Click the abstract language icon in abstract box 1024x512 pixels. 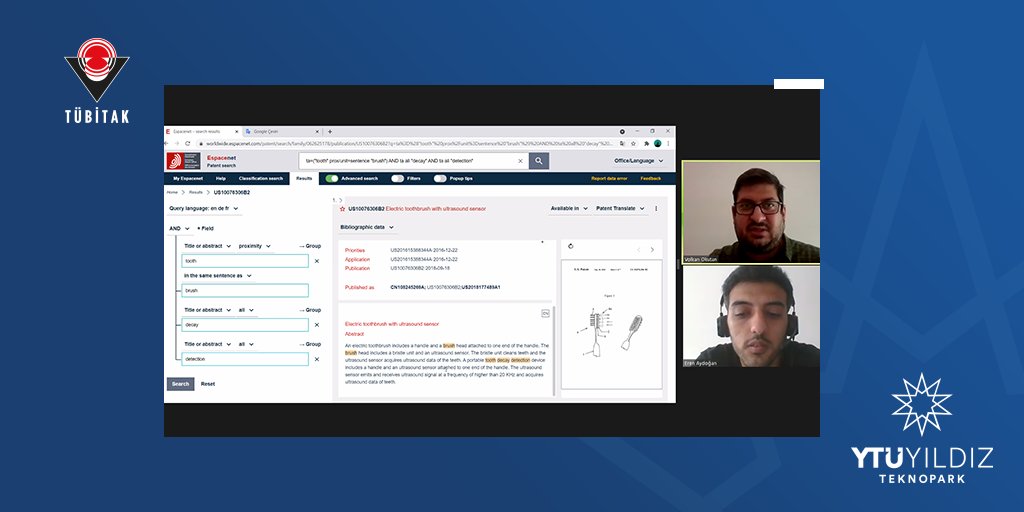pyautogui.click(x=545, y=313)
